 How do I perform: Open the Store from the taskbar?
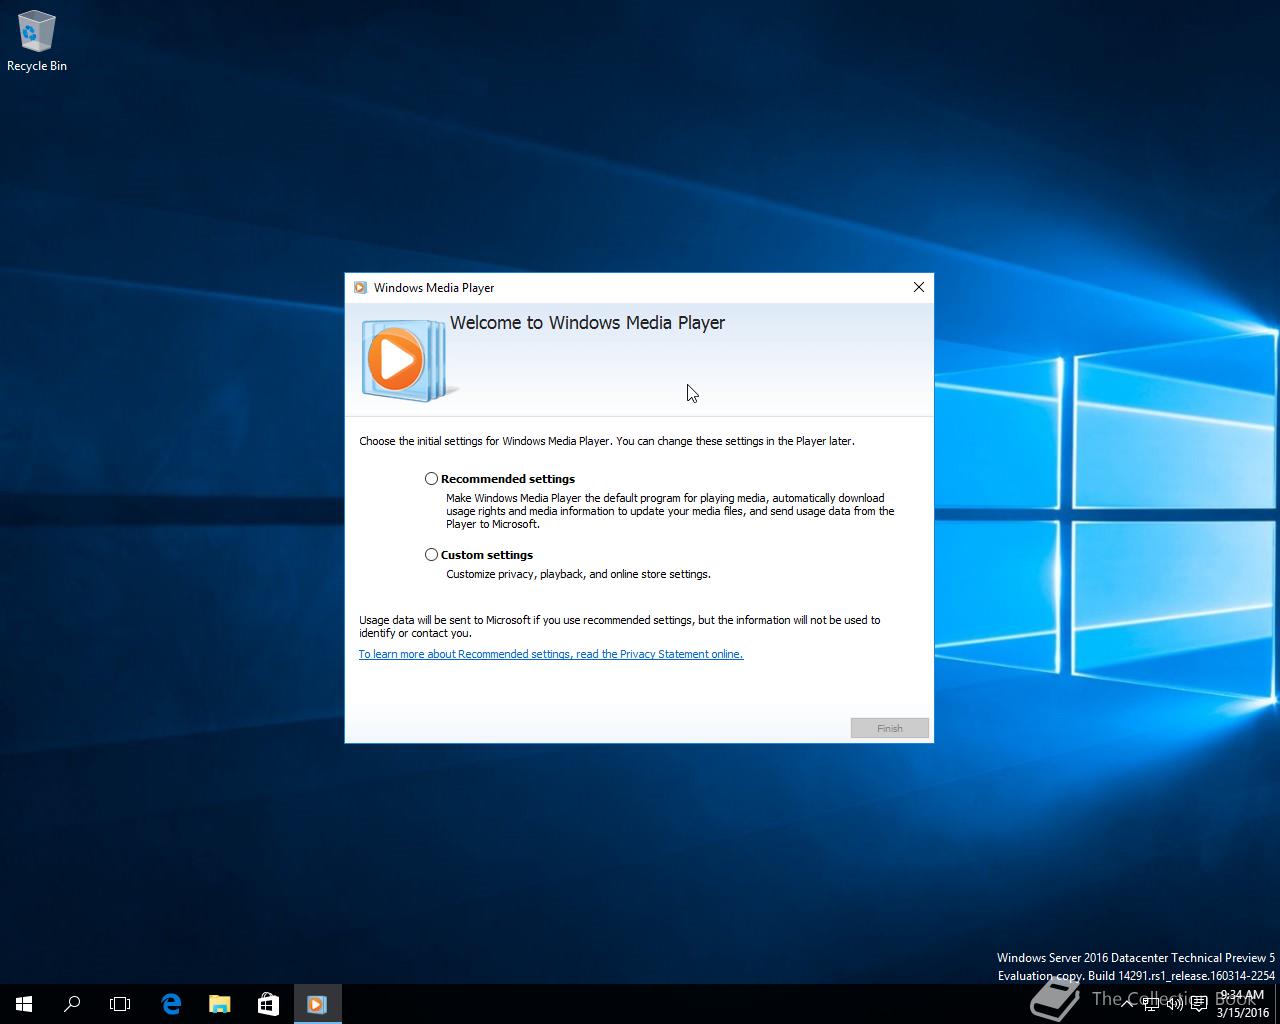click(268, 1004)
